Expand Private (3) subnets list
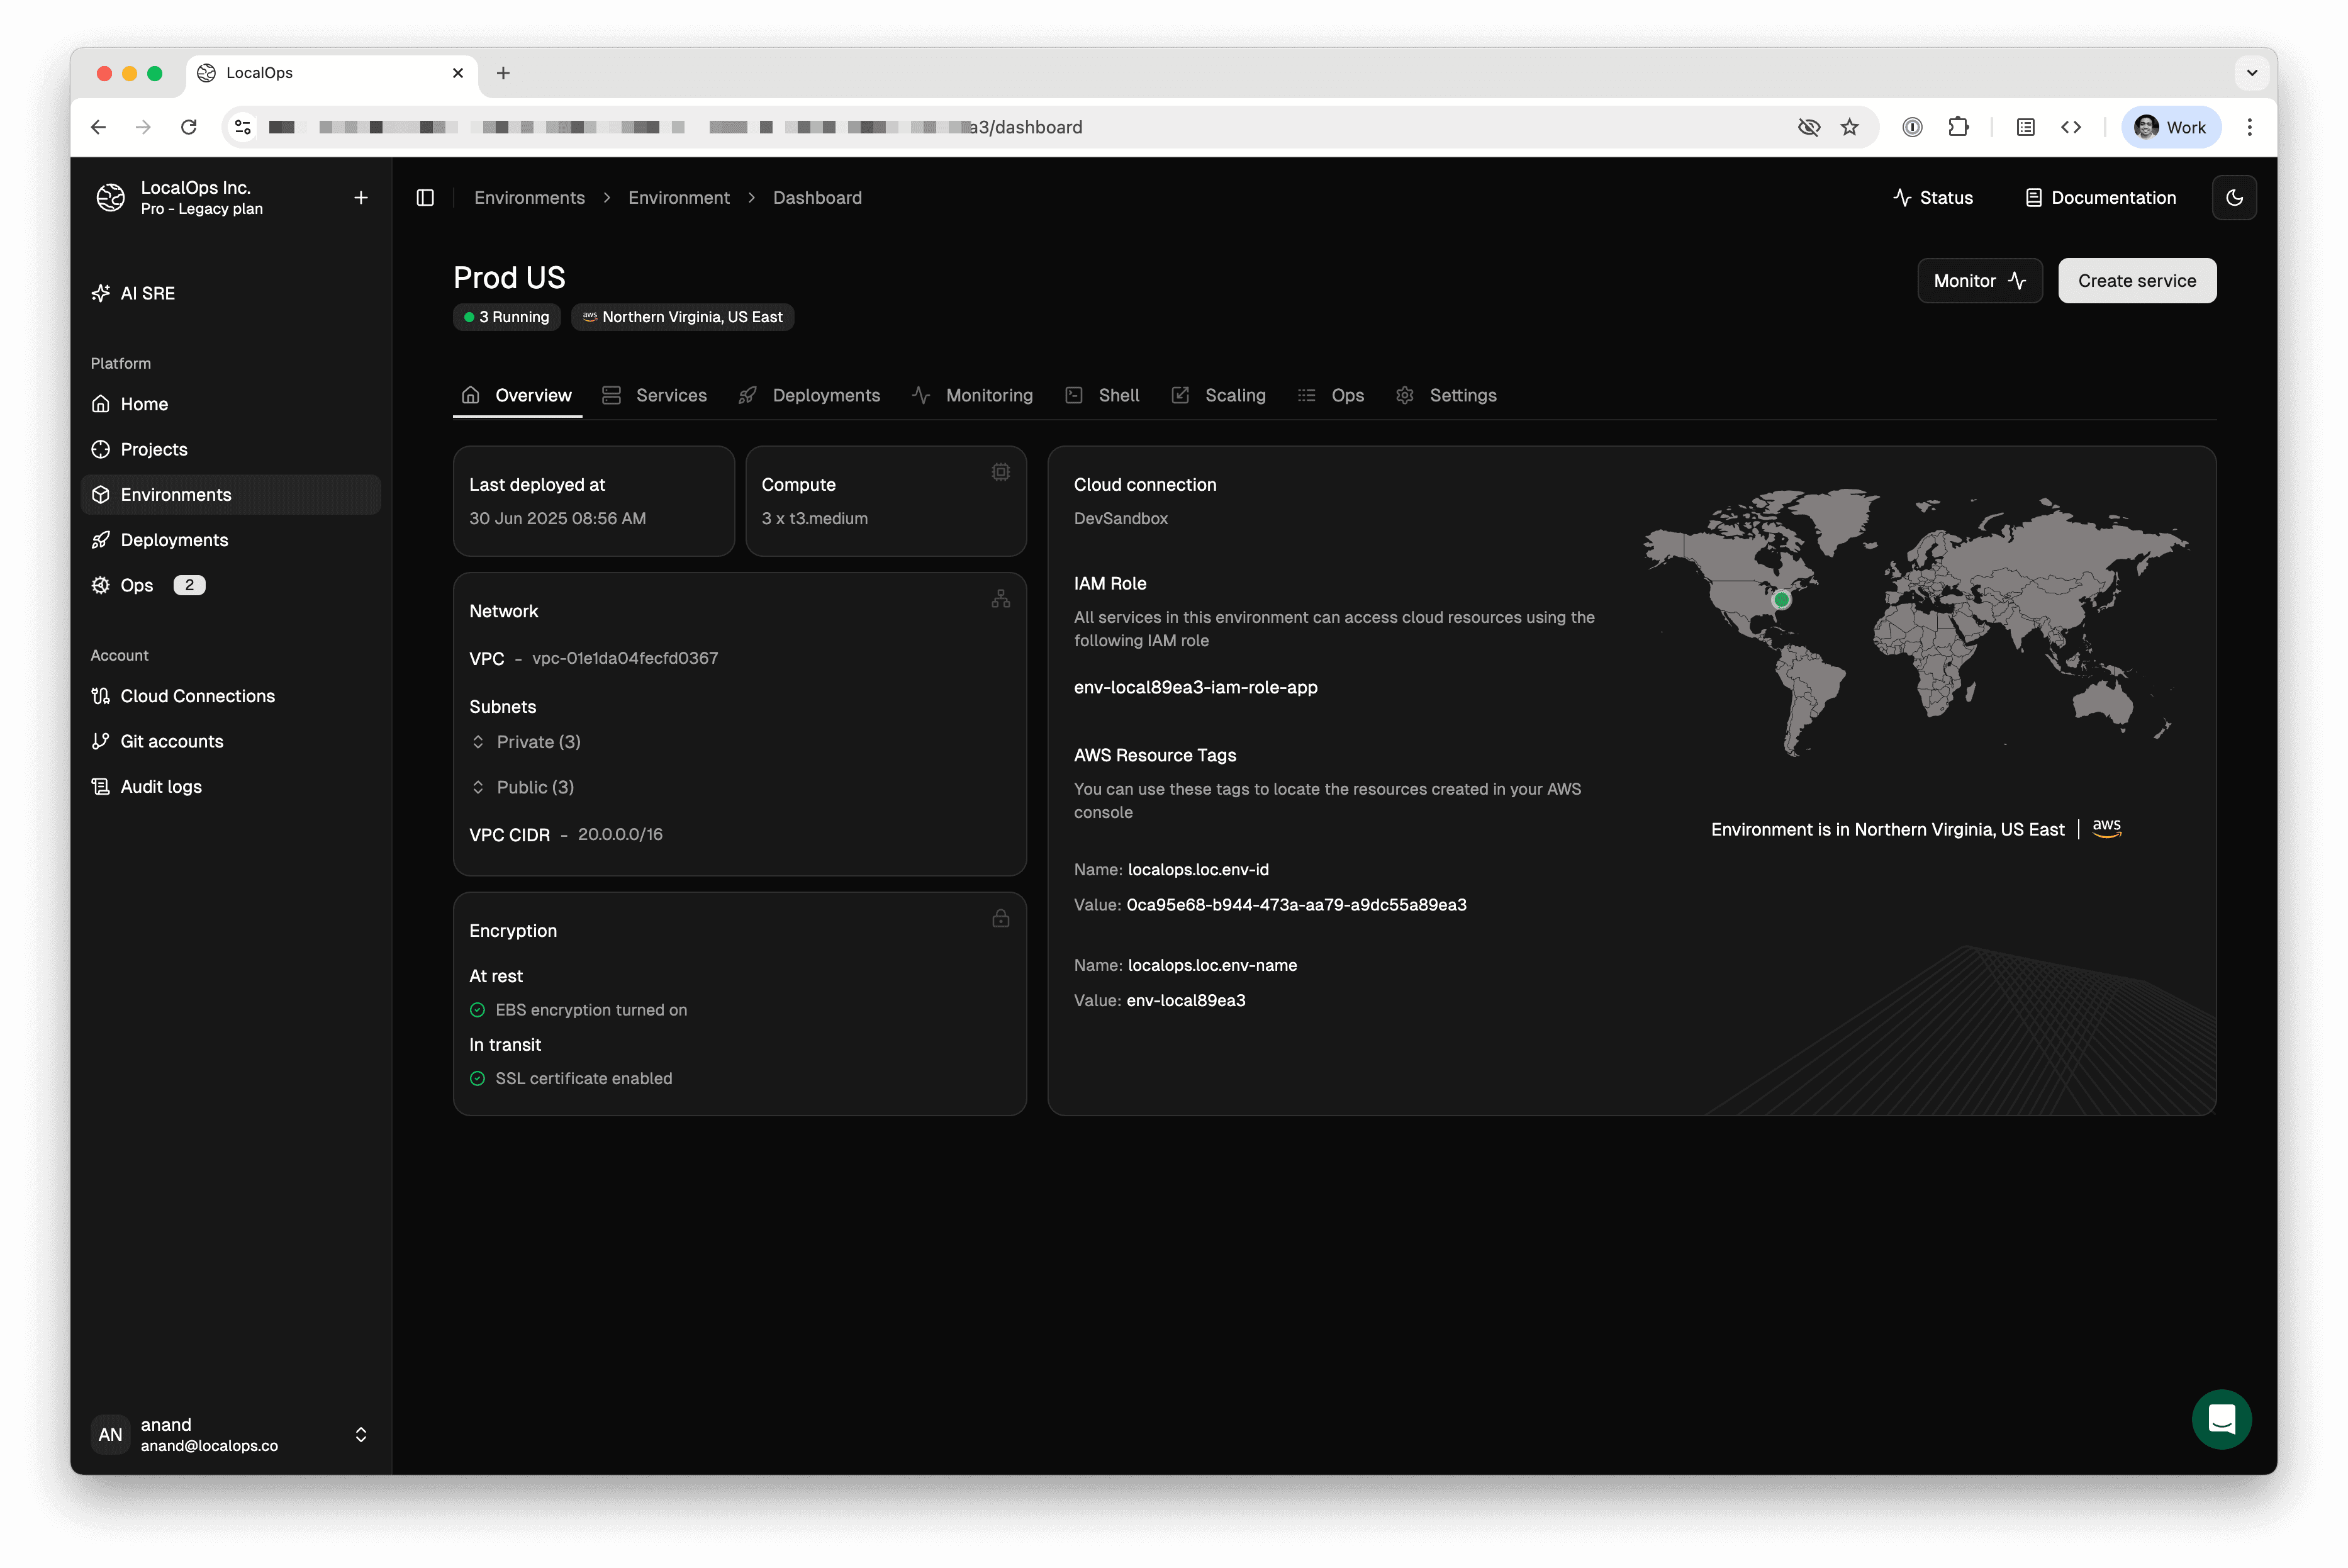2348x1568 pixels. 526,742
